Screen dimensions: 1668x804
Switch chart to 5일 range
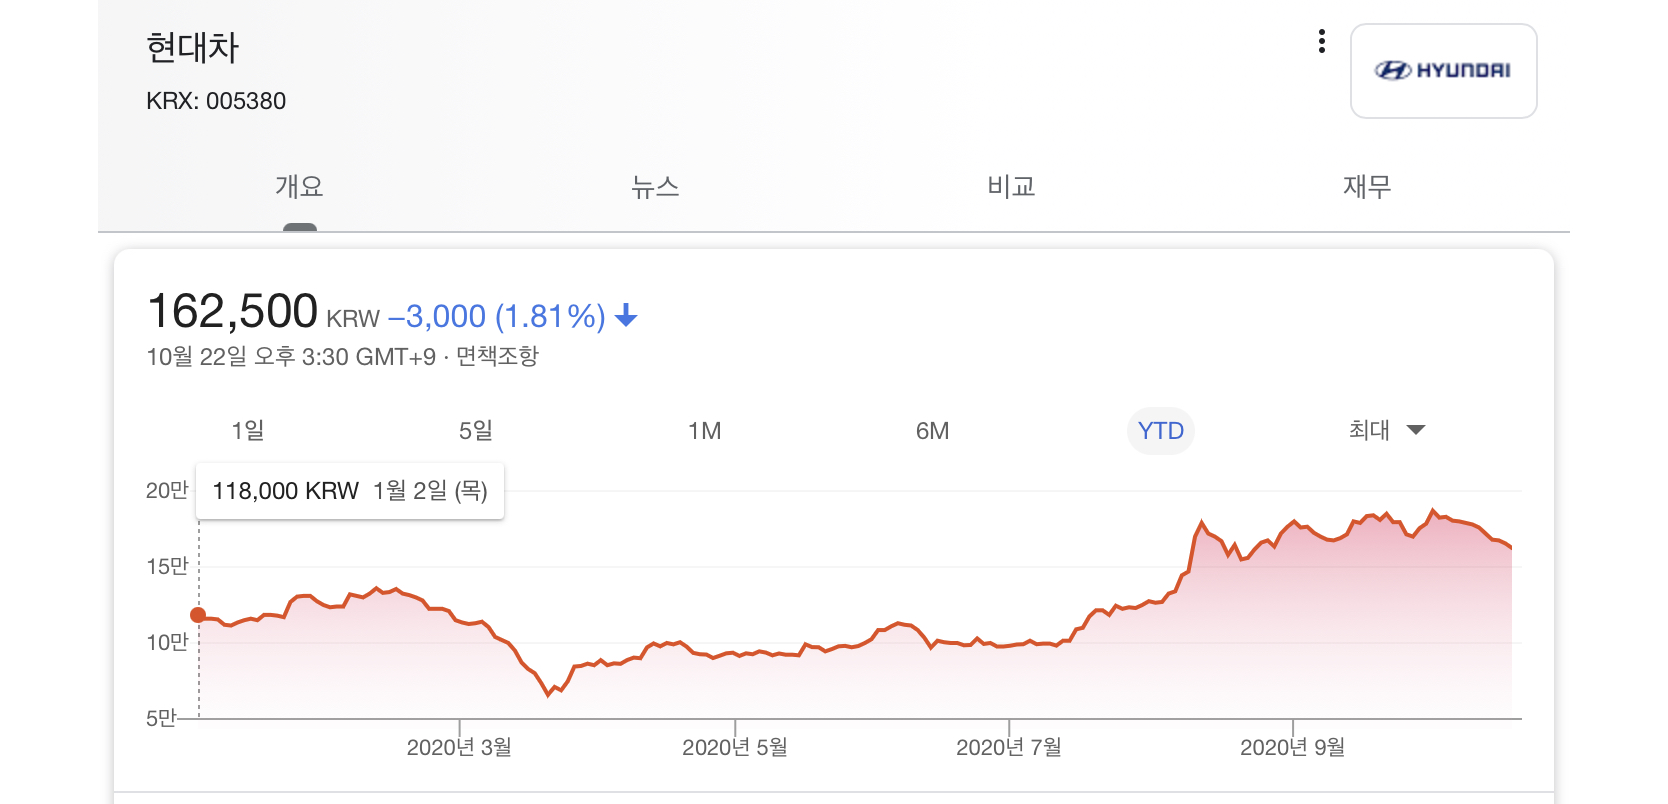pos(476,431)
